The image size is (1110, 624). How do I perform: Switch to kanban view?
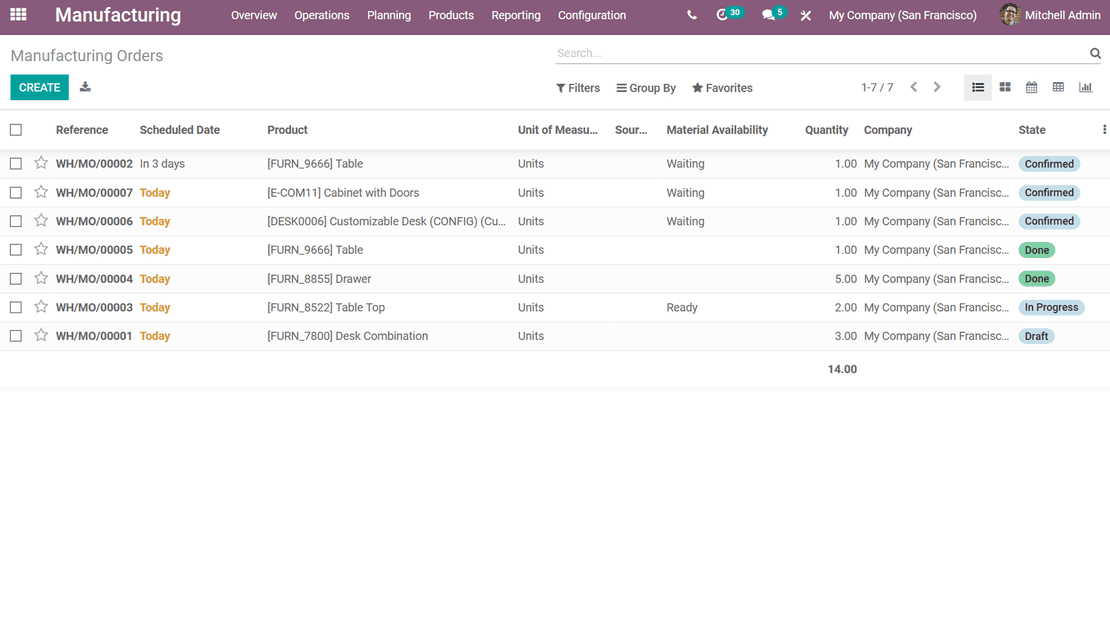pos(1005,88)
